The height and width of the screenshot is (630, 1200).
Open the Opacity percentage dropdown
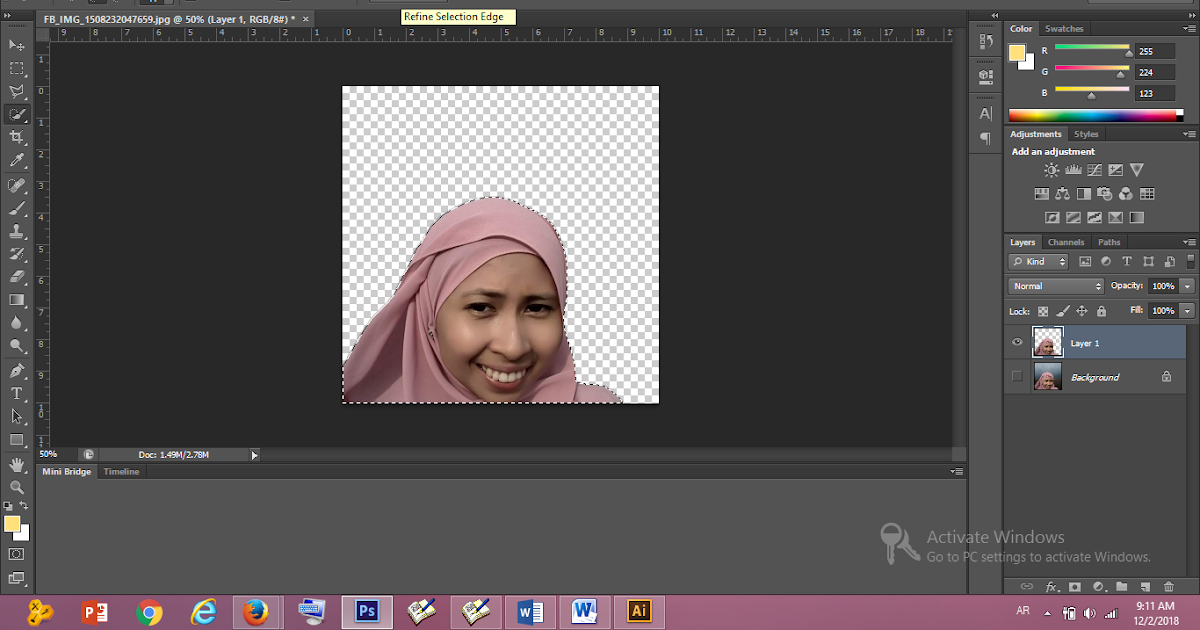1186,285
